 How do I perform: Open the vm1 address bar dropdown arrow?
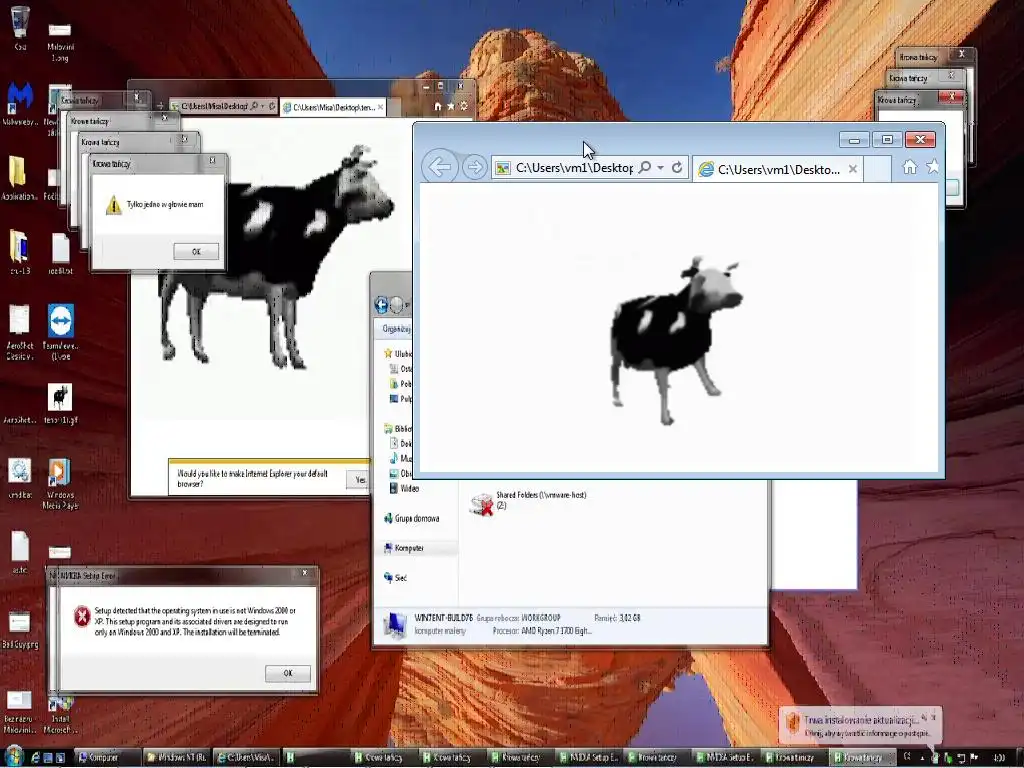pyautogui.click(x=660, y=168)
